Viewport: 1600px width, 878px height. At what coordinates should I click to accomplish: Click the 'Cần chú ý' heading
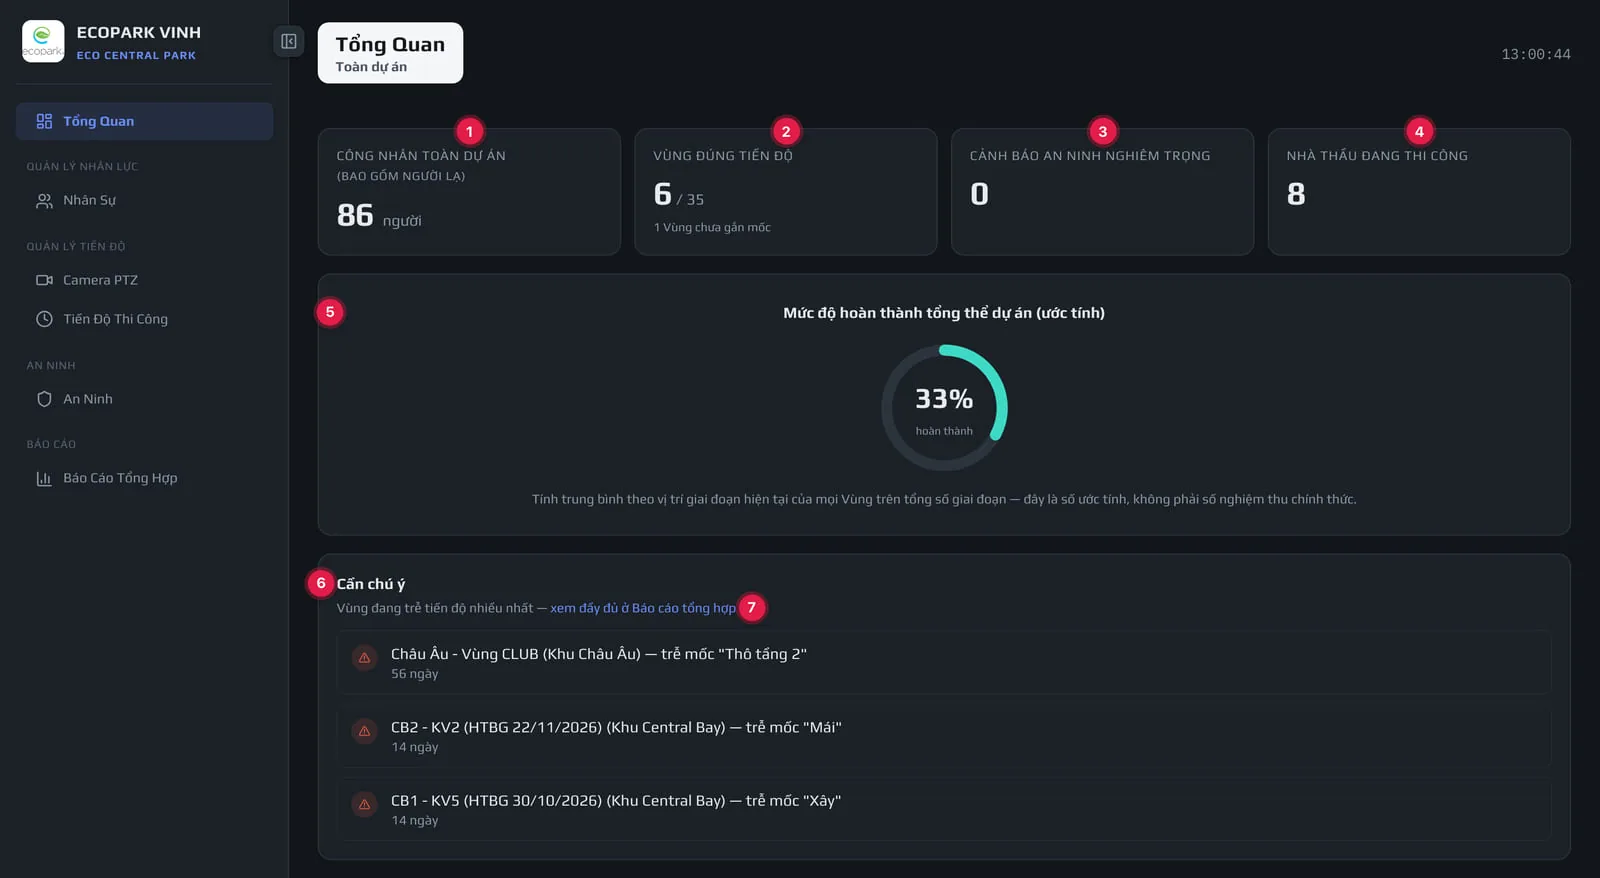371,584
